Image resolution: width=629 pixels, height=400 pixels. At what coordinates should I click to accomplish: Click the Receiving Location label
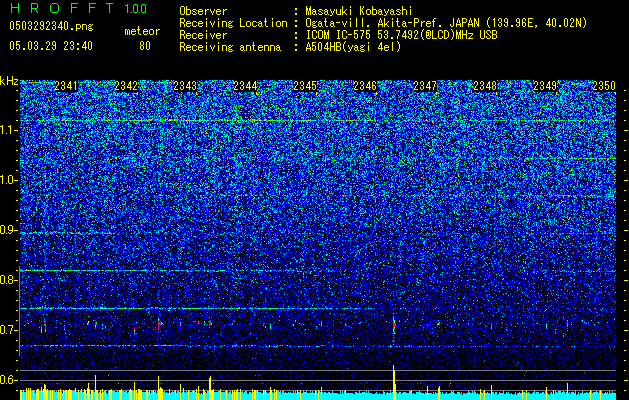pyautogui.click(x=233, y=23)
